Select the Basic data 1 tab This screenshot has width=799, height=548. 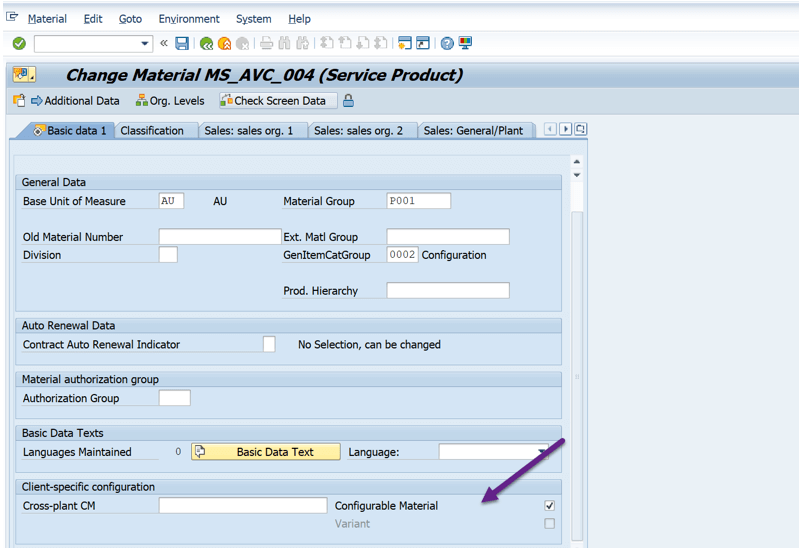[70, 131]
